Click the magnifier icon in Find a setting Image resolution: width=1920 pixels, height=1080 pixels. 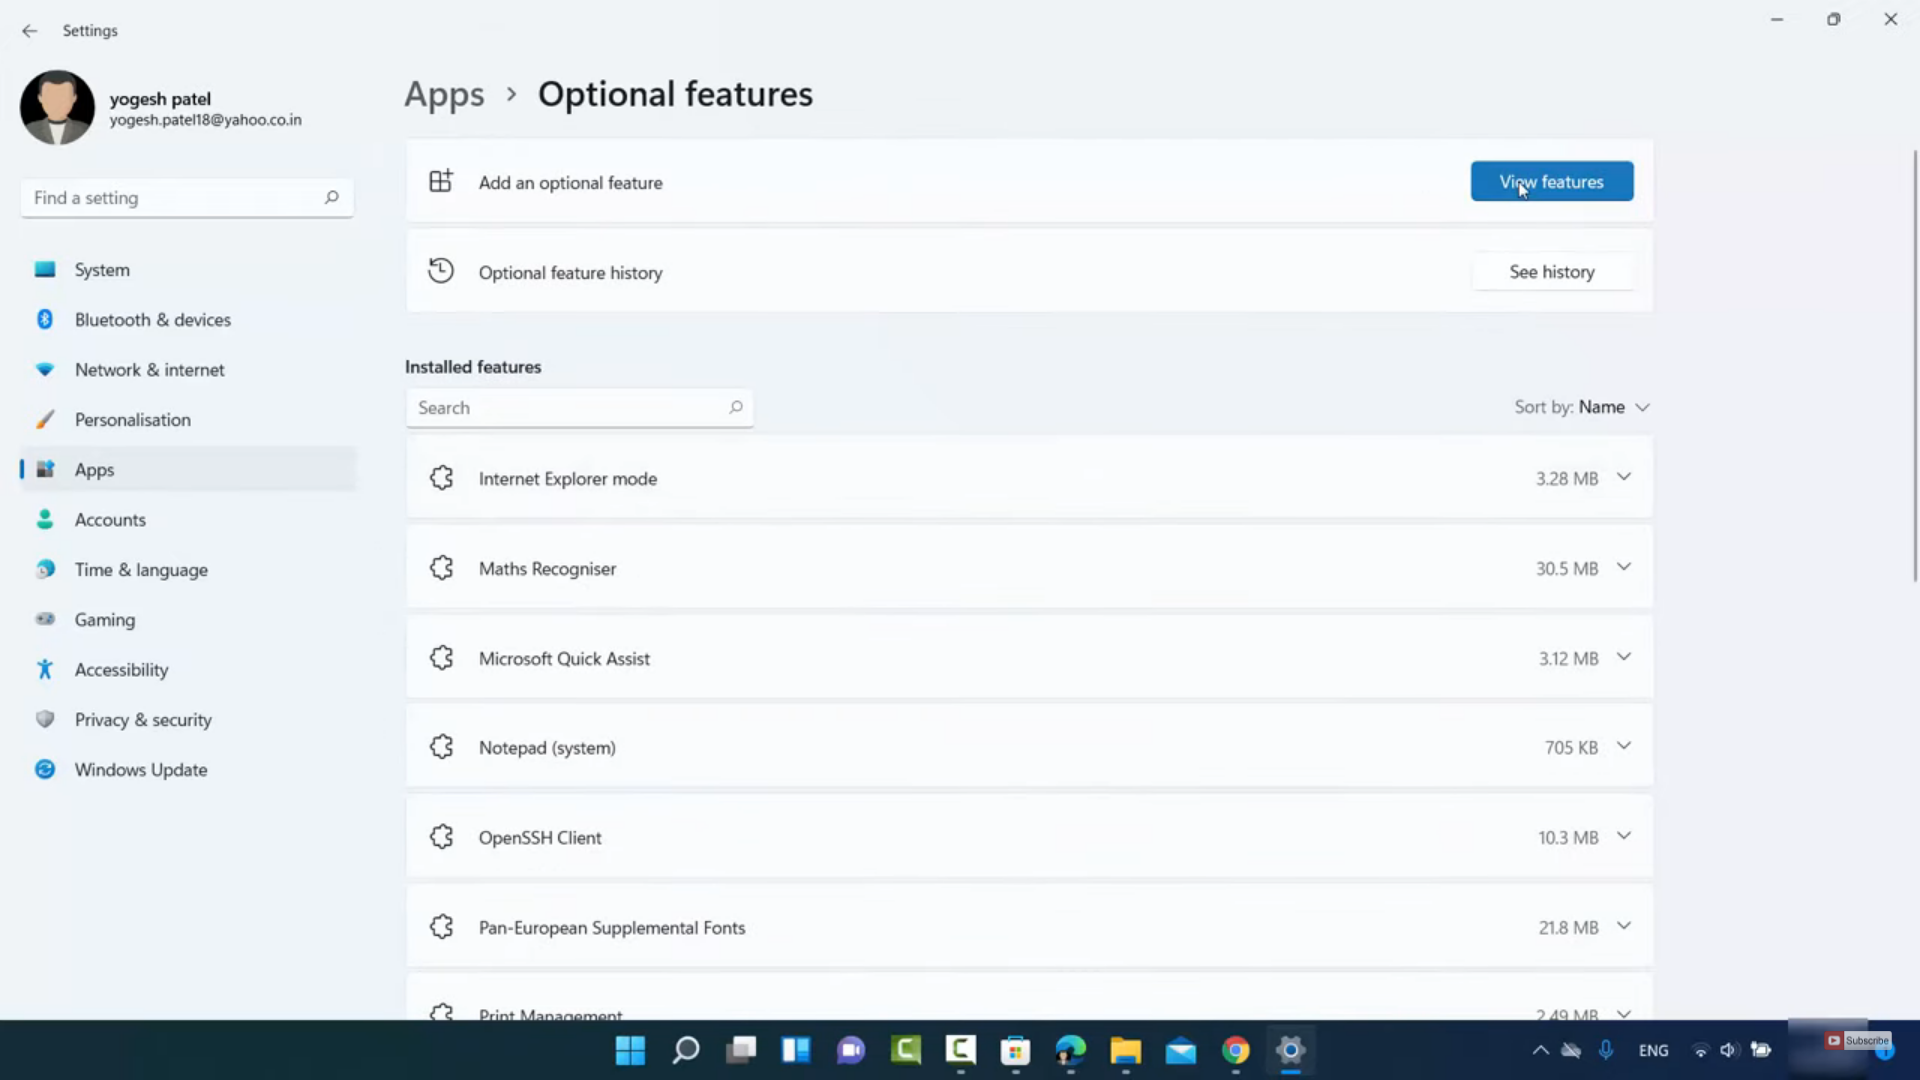(x=331, y=198)
